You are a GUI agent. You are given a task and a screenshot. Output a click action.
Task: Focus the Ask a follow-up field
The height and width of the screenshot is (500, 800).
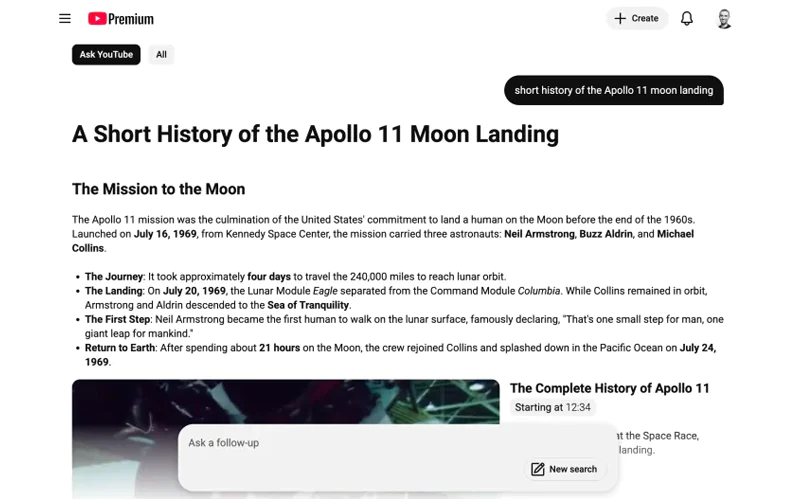point(350,443)
